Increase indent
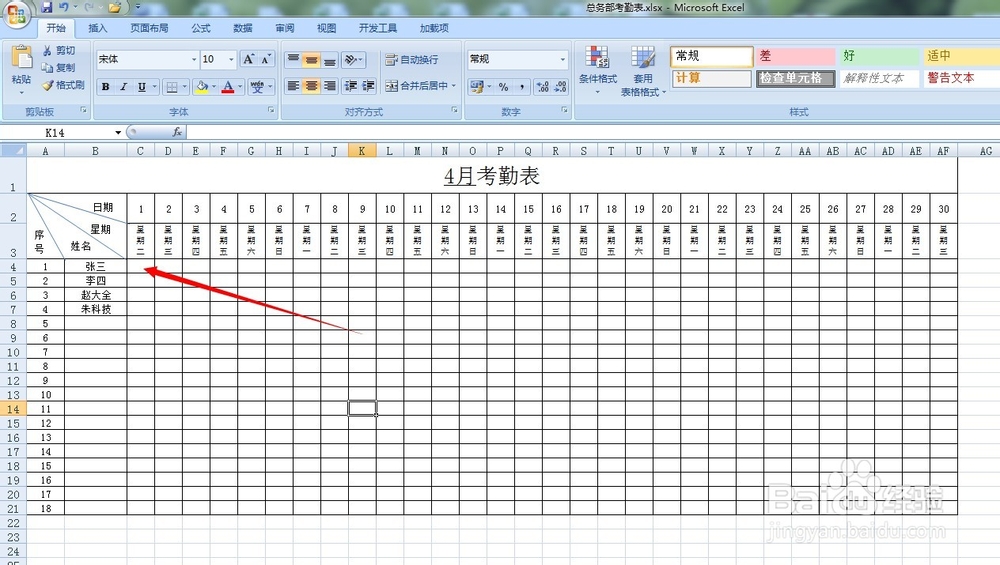 pyautogui.click(x=369, y=85)
